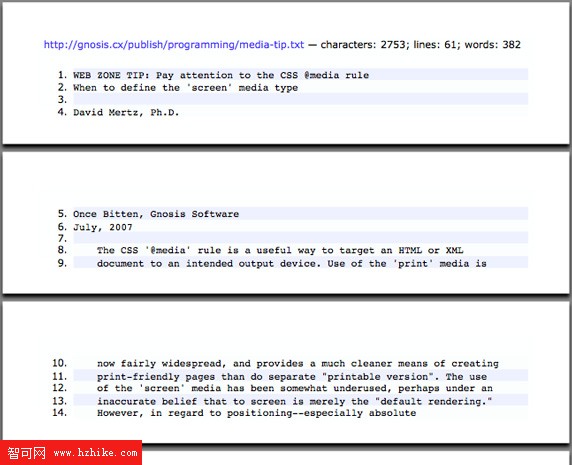572x465 pixels.
Task: Click the empty highlighted line 3
Action: tap(300, 99)
